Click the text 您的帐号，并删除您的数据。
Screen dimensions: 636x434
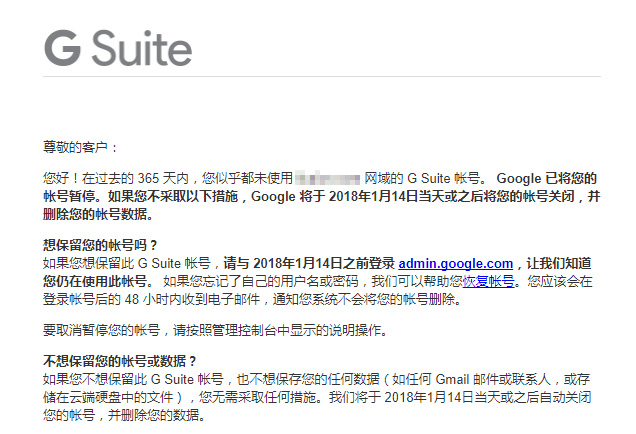(124, 415)
